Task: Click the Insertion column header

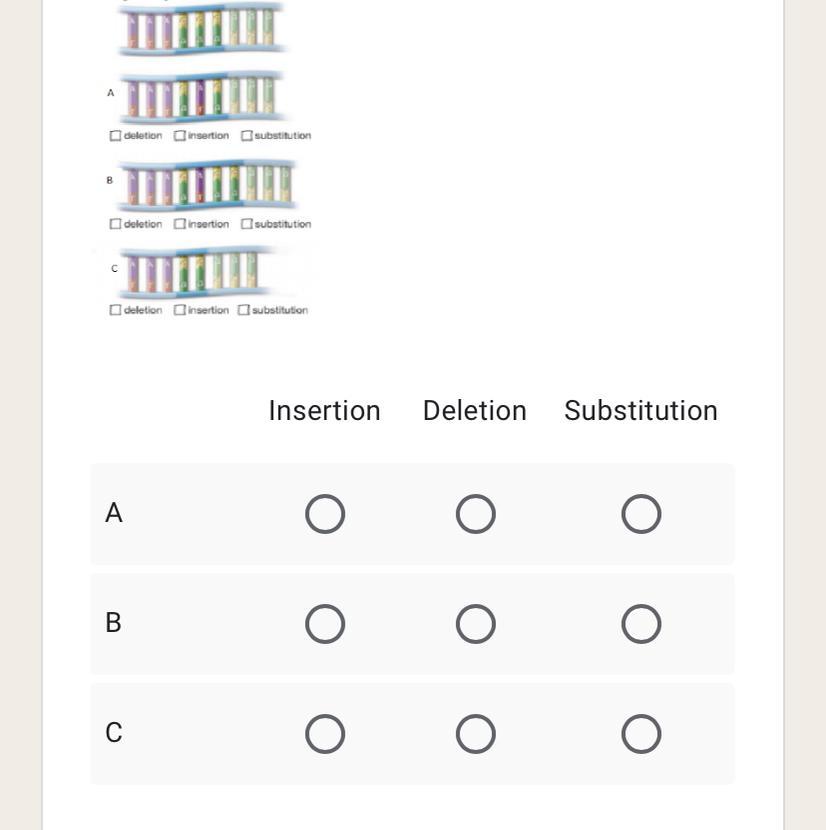Action: coord(325,411)
